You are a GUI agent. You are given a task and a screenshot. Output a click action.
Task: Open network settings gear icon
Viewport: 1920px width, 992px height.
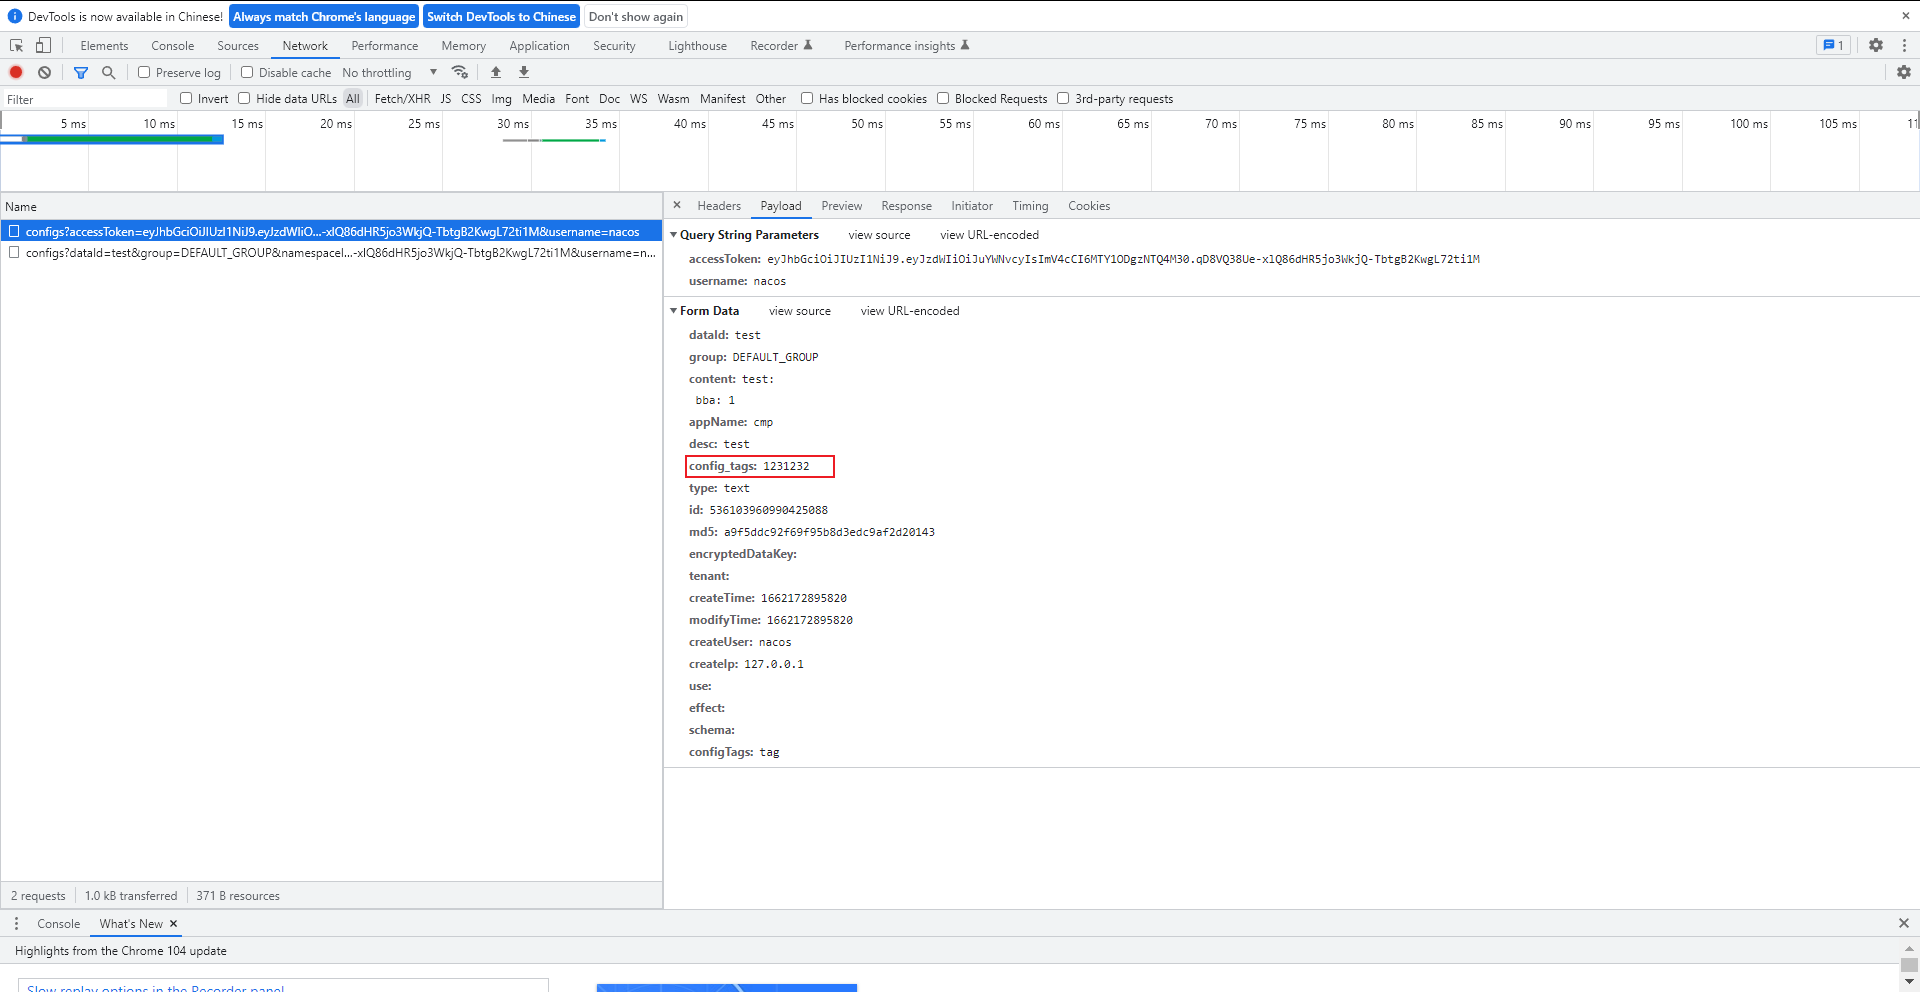point(1904,72)
